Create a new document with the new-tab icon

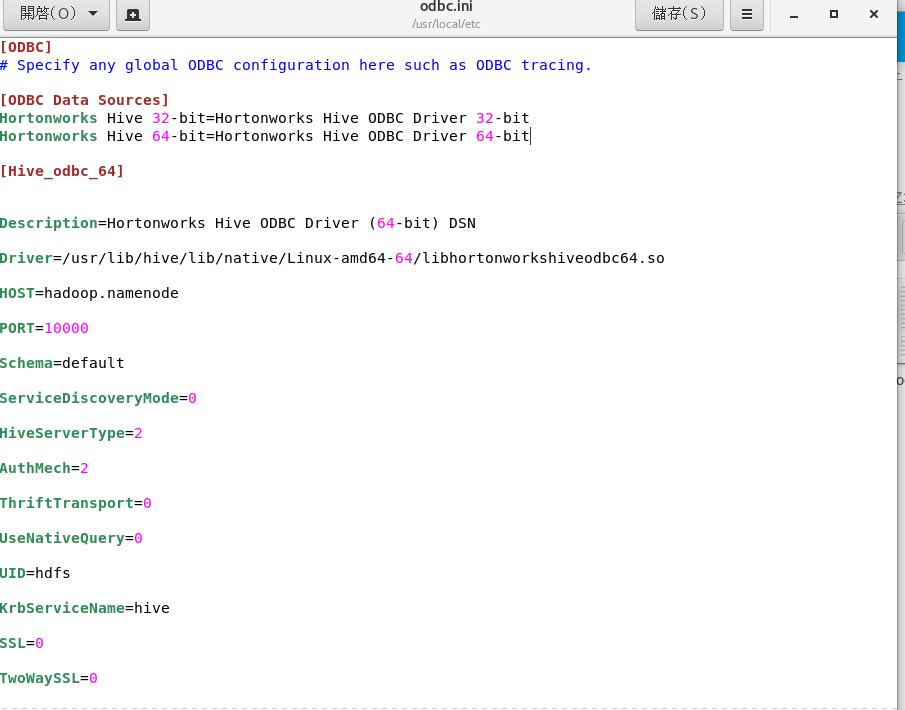(133, 14)
